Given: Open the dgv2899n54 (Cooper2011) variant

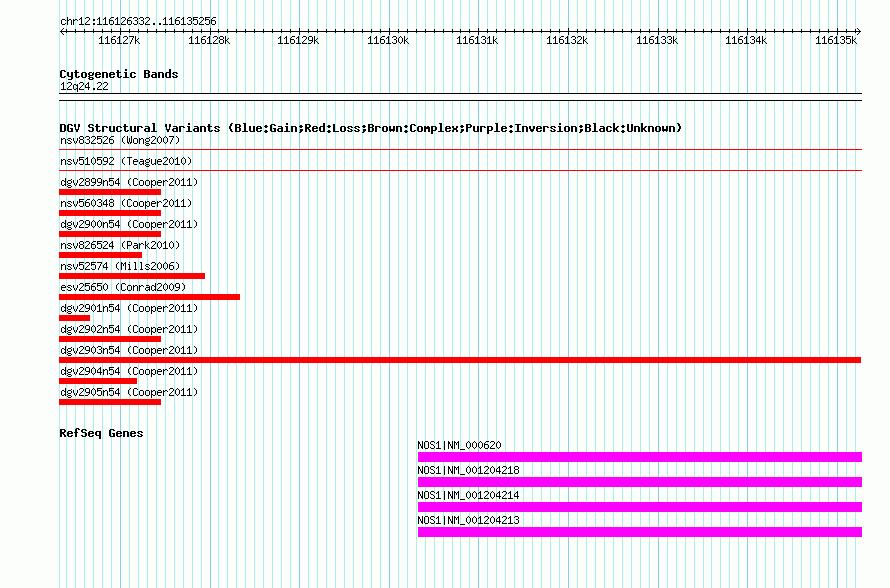Looking at the screenshot, I should tap(129, 182).
